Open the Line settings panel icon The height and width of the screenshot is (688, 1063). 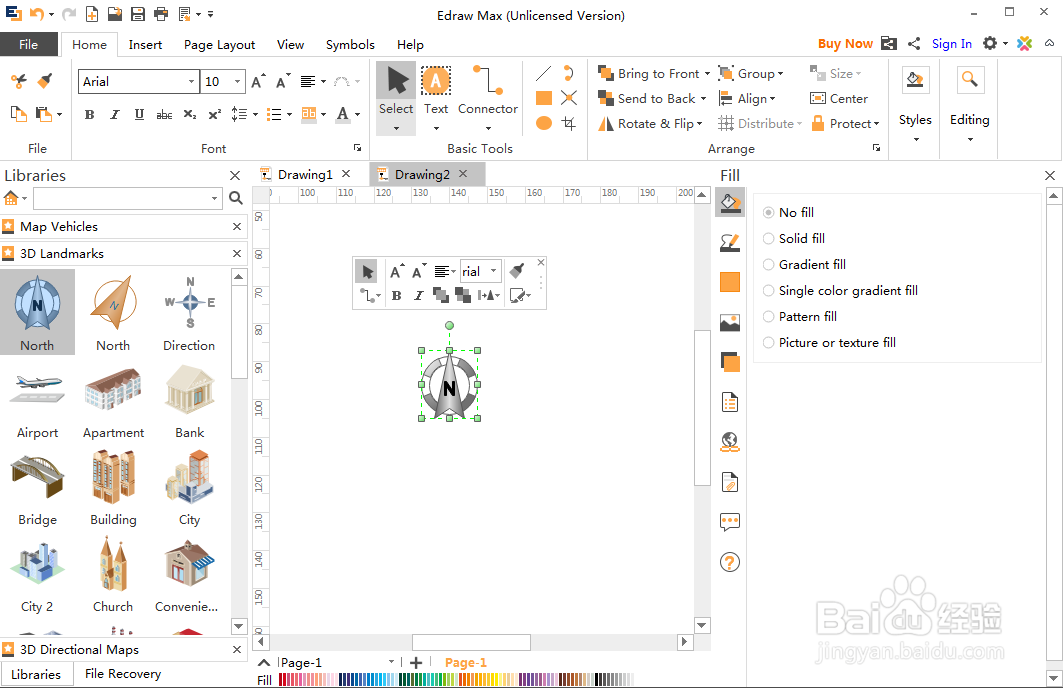click(729, 243)
